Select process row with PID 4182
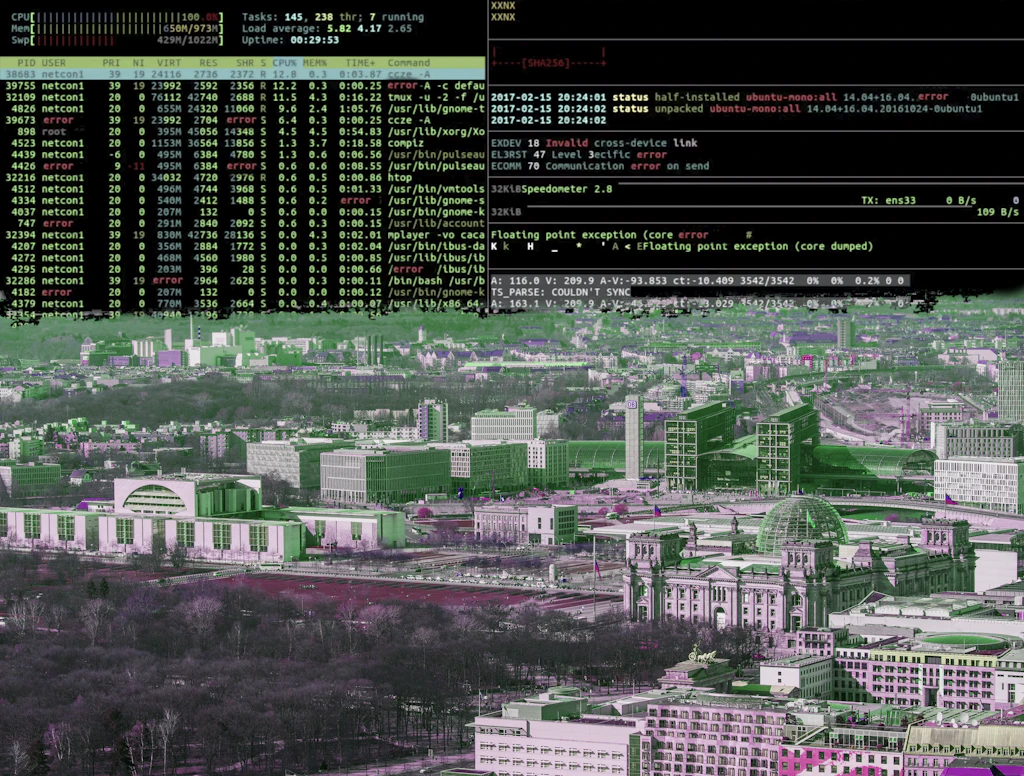The height and width of the screenshot is (776, 1024). pos(242,292)
